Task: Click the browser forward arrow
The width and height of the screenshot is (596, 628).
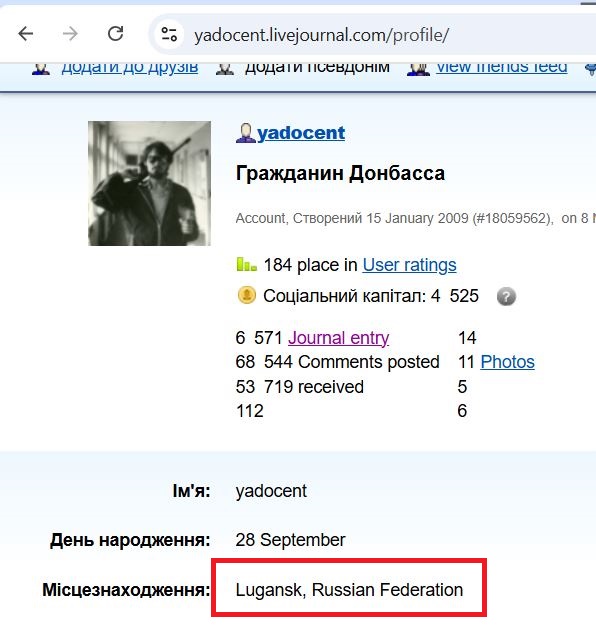Action: (x=70, y=34)
